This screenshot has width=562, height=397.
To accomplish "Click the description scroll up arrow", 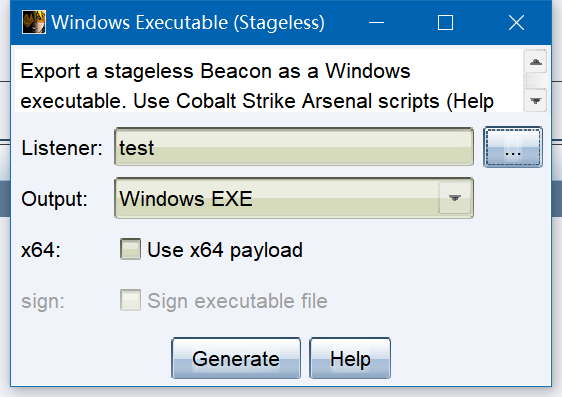I will pos(535,62).
